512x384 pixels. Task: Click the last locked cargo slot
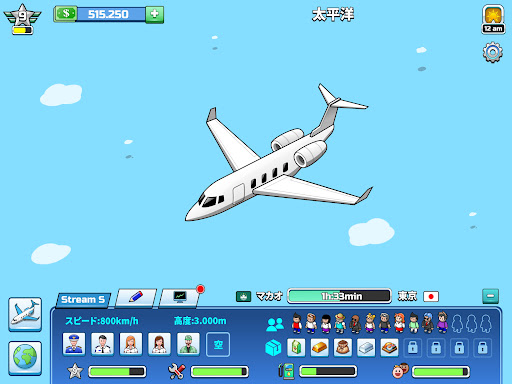[x=482, y=348]
